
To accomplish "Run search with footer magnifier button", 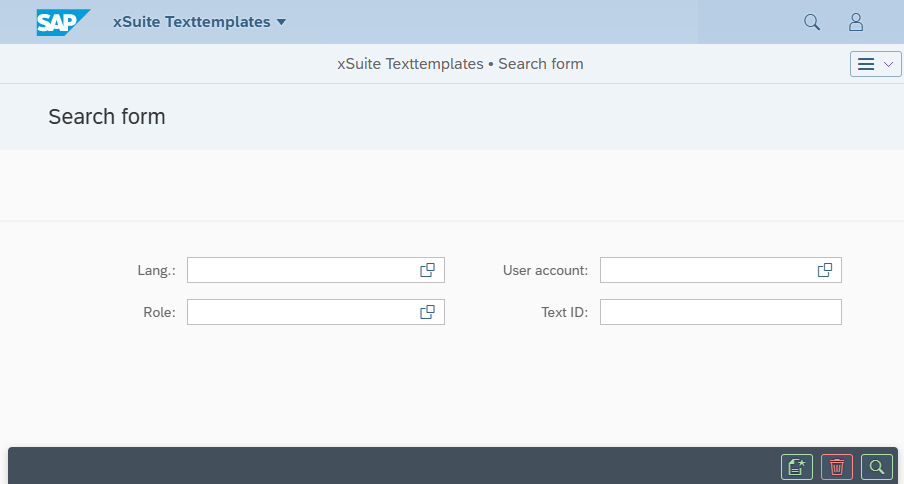I will 877,467.
